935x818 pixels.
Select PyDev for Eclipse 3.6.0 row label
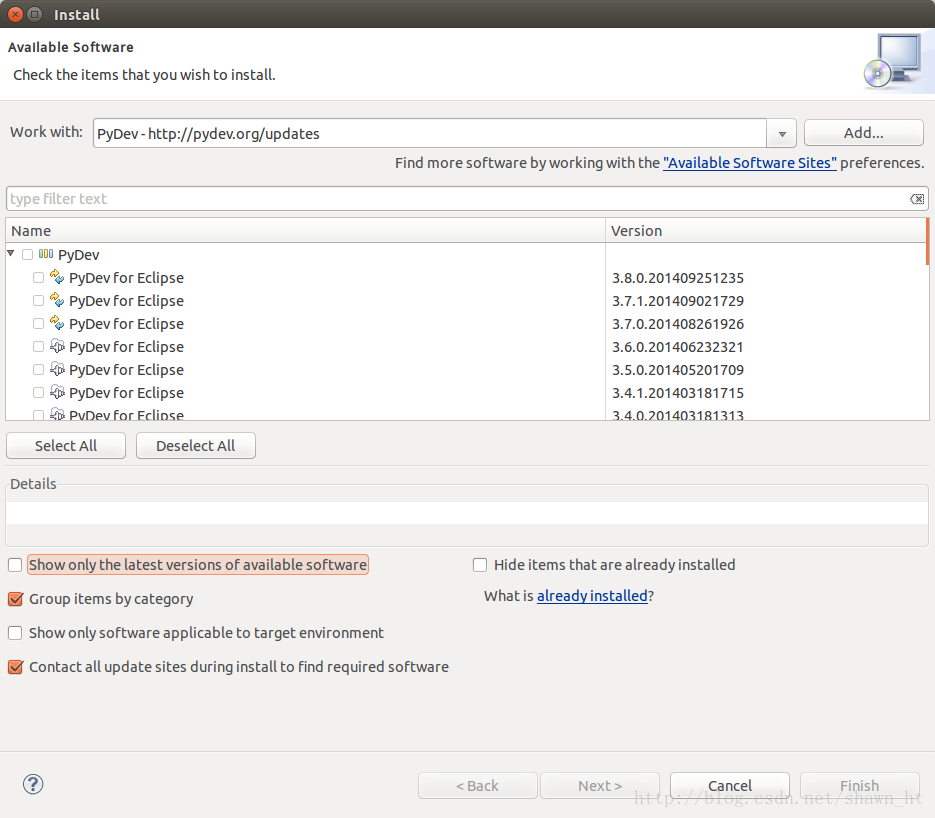point(126,347)
